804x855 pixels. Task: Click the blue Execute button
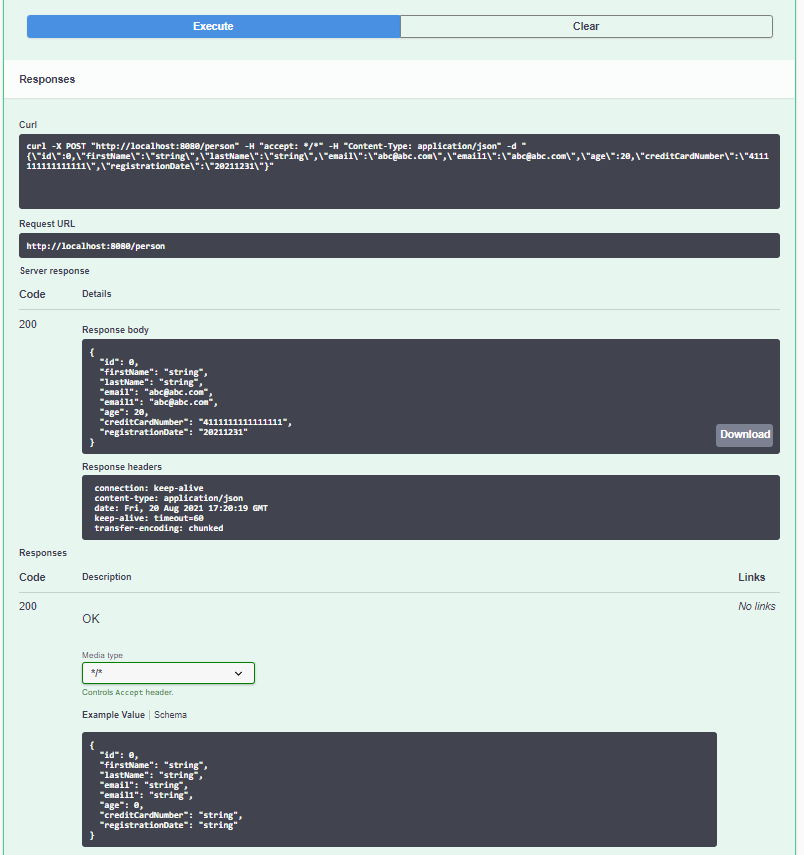coord(213,26)
